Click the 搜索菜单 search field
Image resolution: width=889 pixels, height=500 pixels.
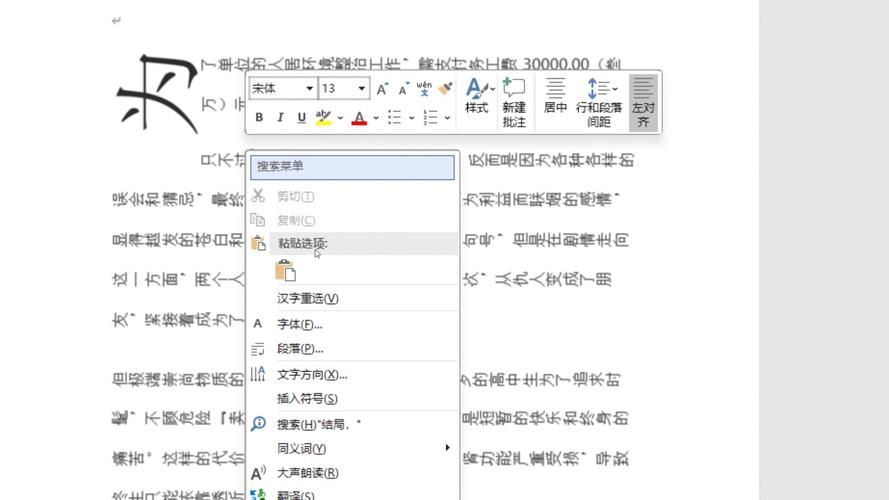[x=352, y=167]
